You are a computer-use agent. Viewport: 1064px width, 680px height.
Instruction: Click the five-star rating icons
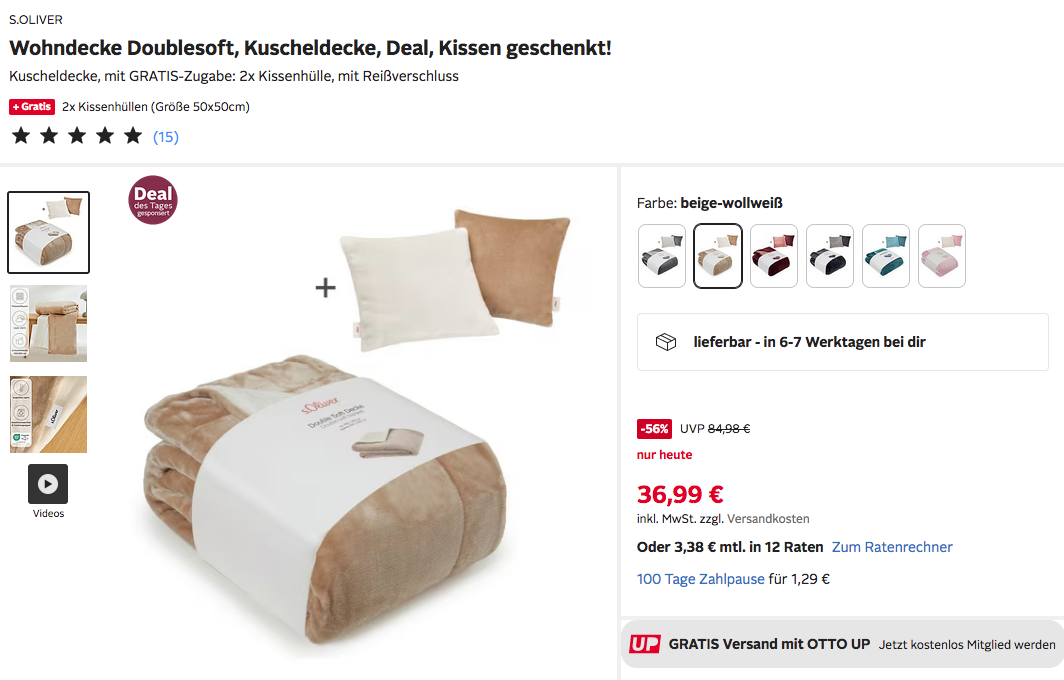[x=77, y=136]
